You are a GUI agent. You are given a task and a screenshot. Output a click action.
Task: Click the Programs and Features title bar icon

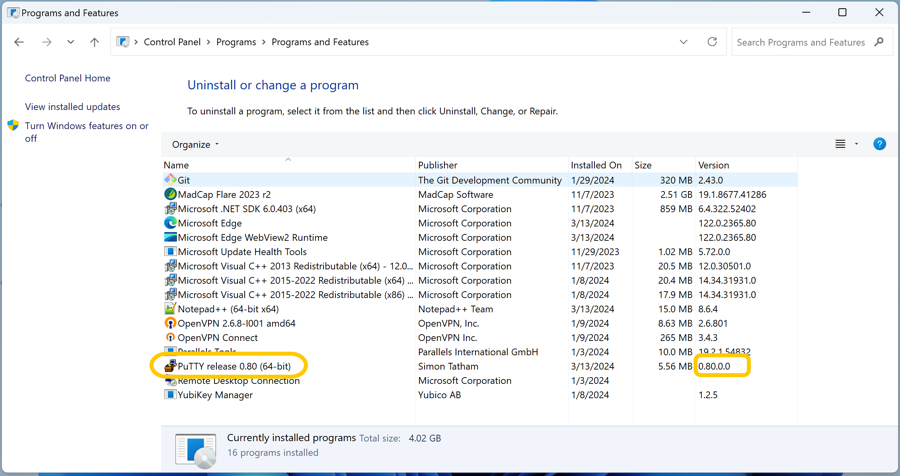tap(13, 13)
